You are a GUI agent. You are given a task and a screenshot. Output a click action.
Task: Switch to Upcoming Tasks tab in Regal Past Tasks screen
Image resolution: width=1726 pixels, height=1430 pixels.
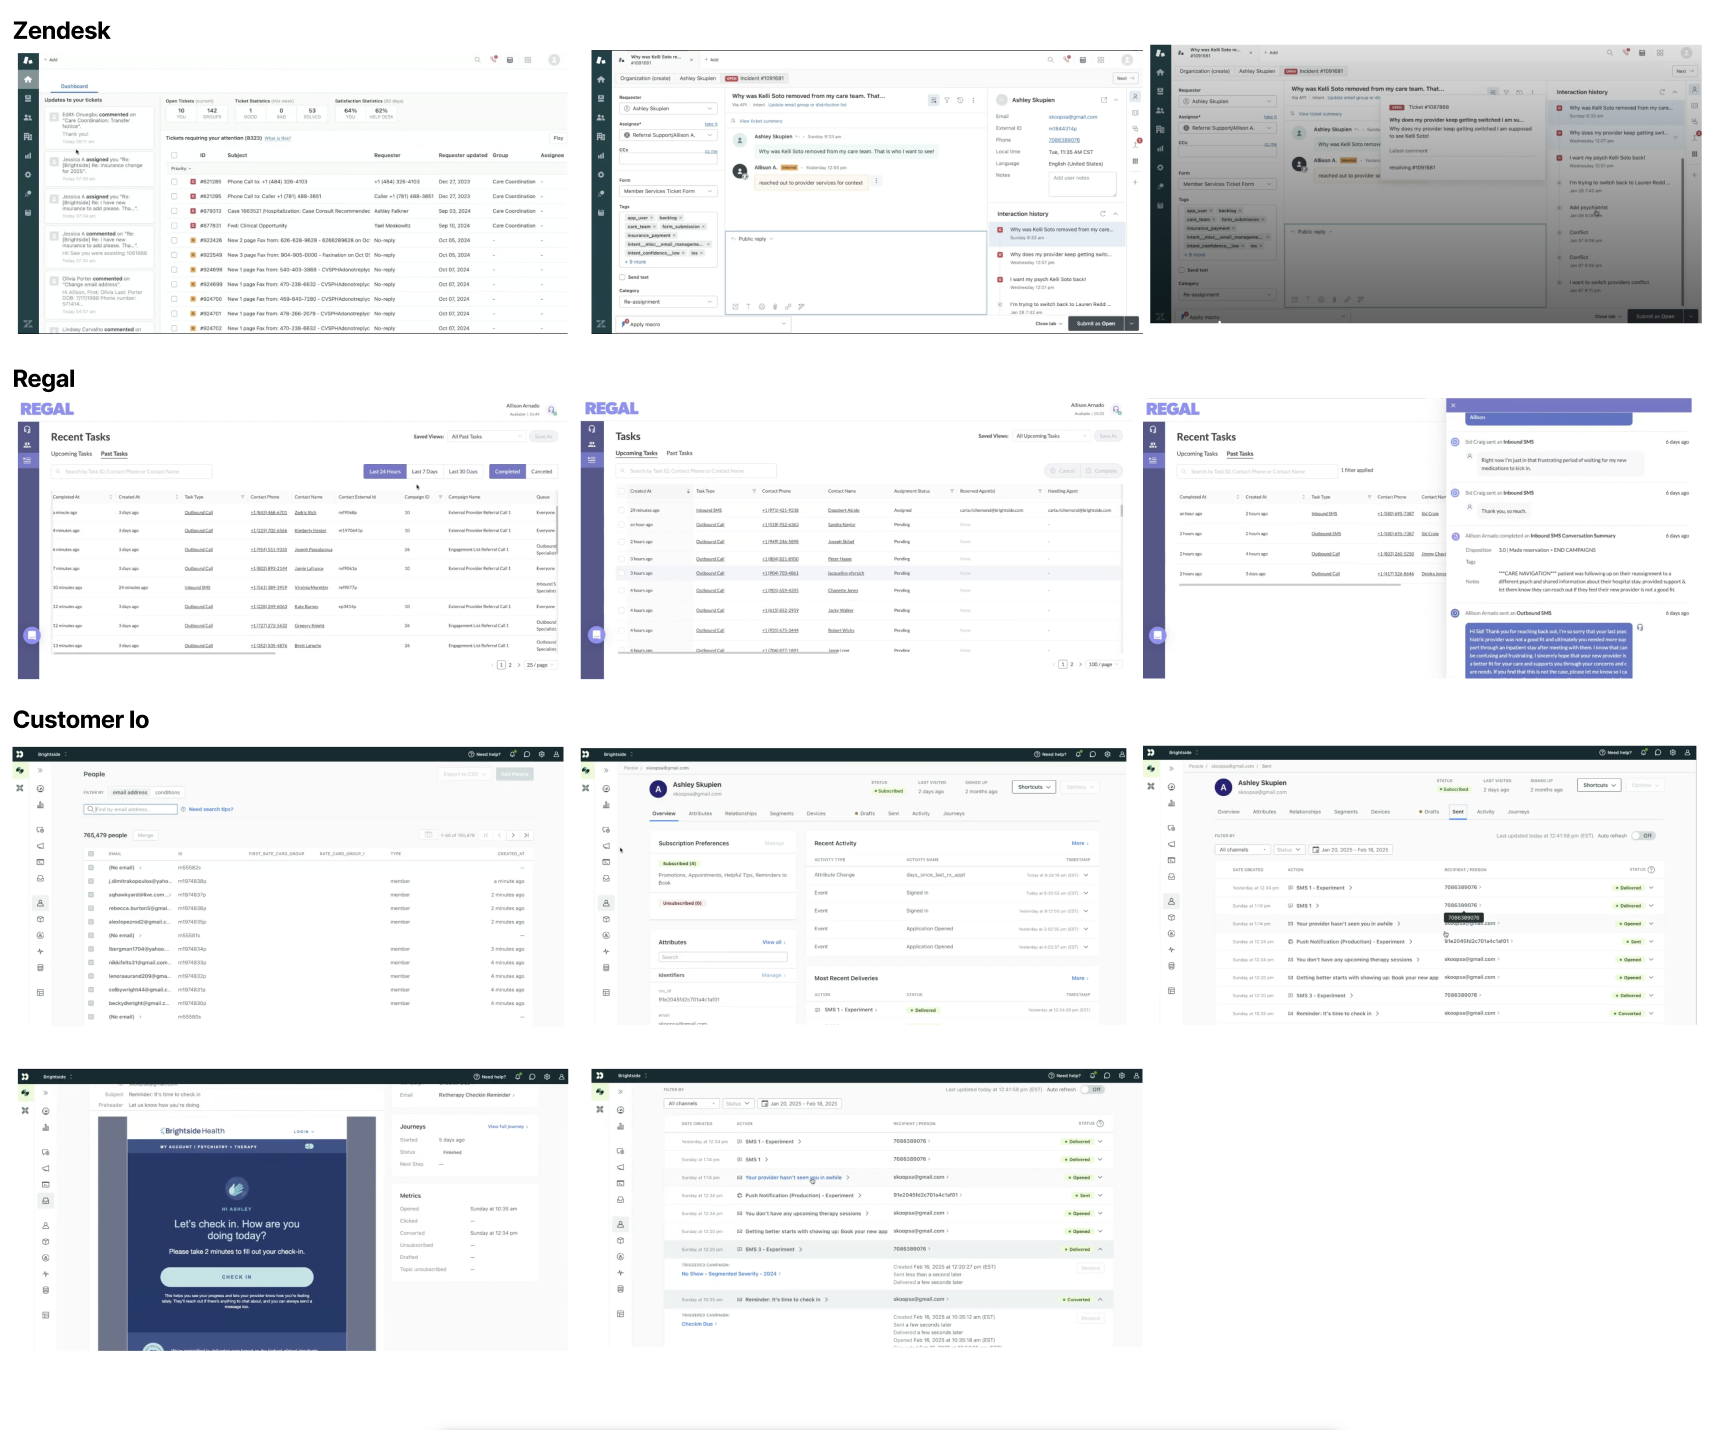pyautogui.click(x=71, y=454)
